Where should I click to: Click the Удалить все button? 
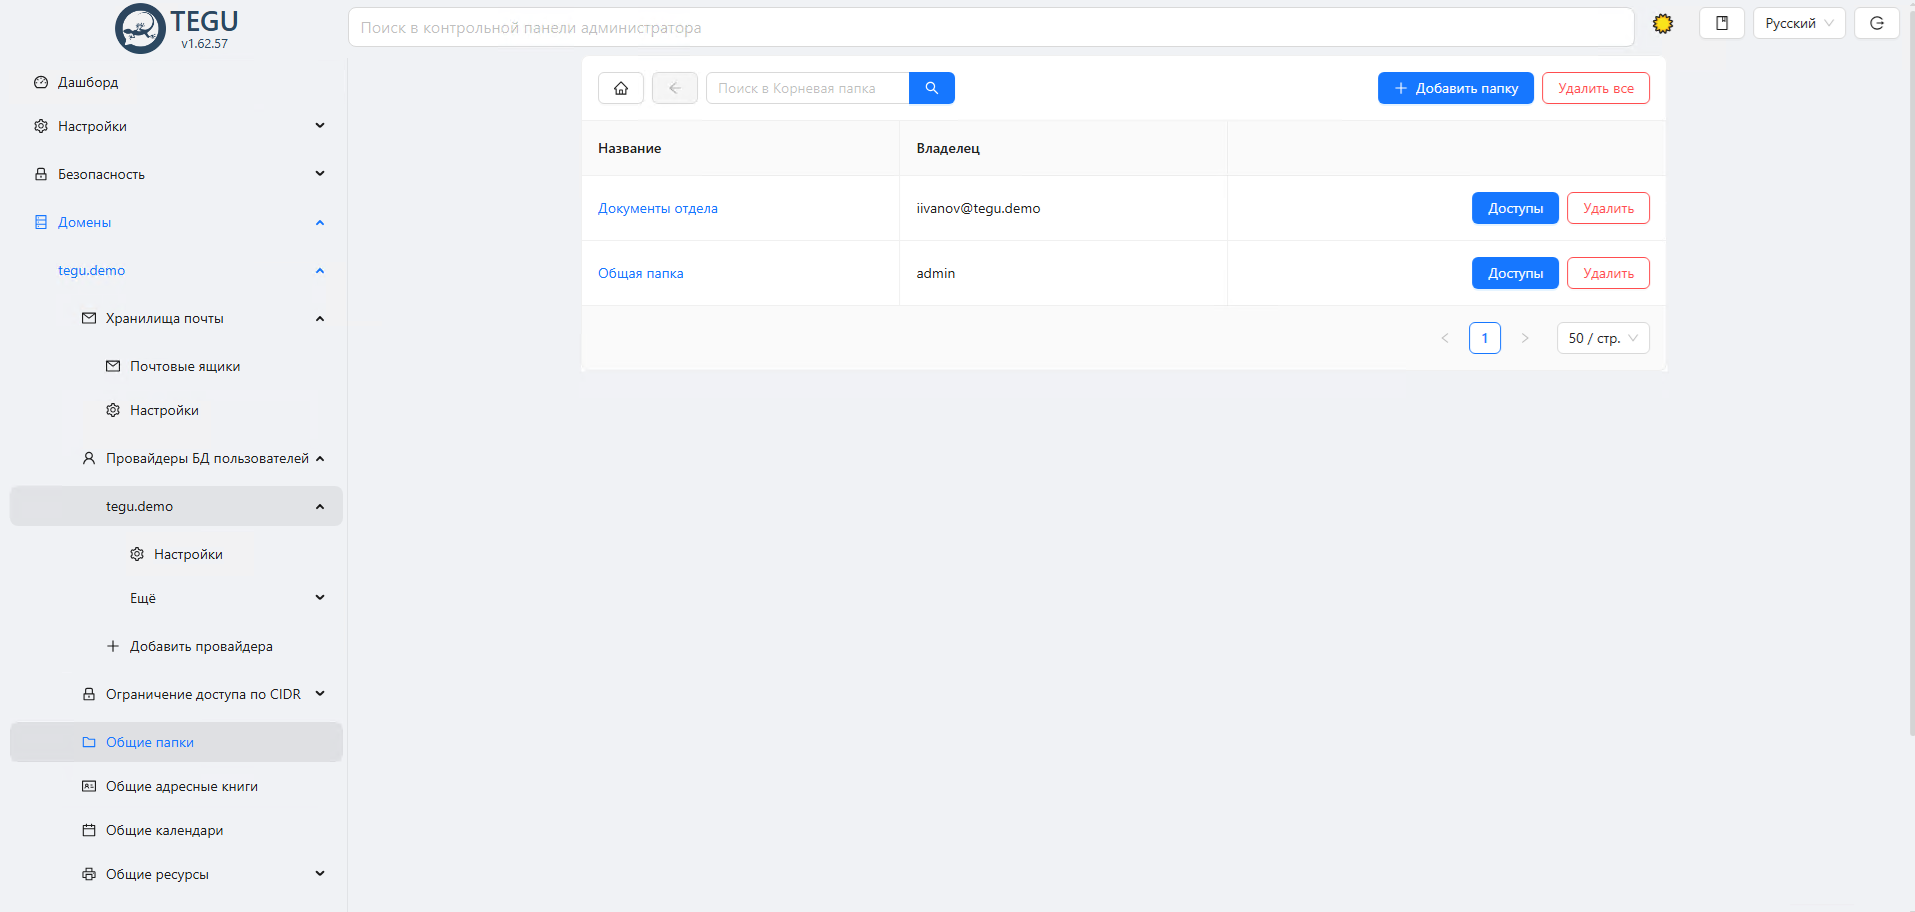[x=1595, y=88]
